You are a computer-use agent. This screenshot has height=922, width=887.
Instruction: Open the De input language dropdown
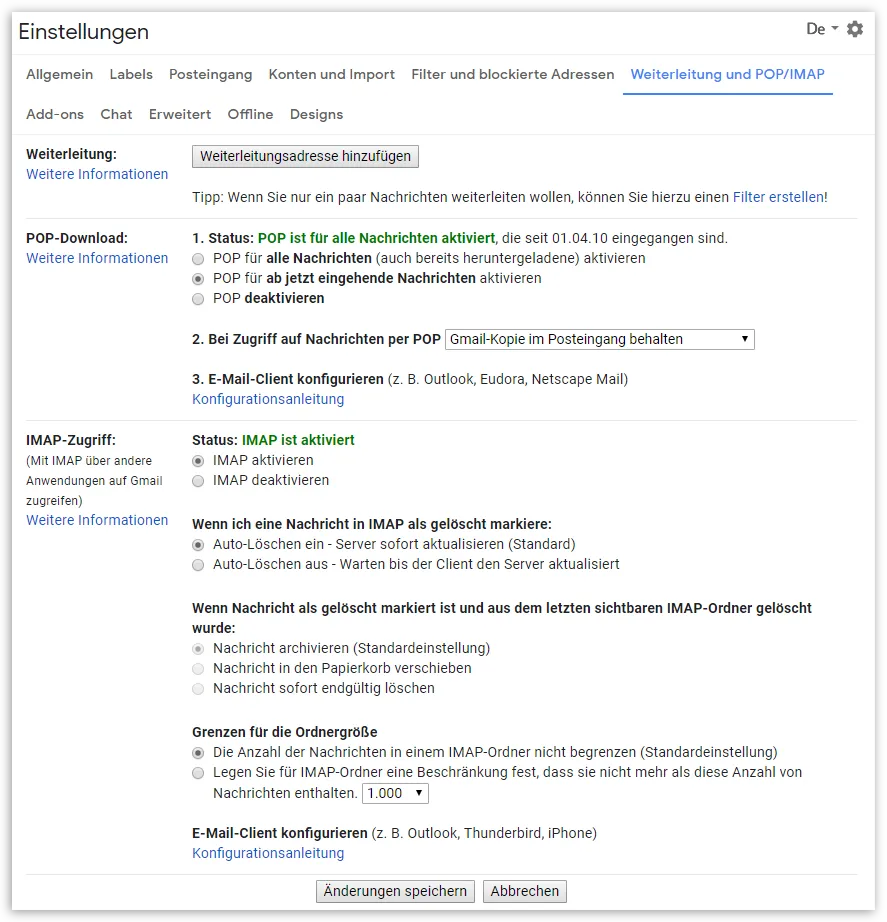point(822,29)
